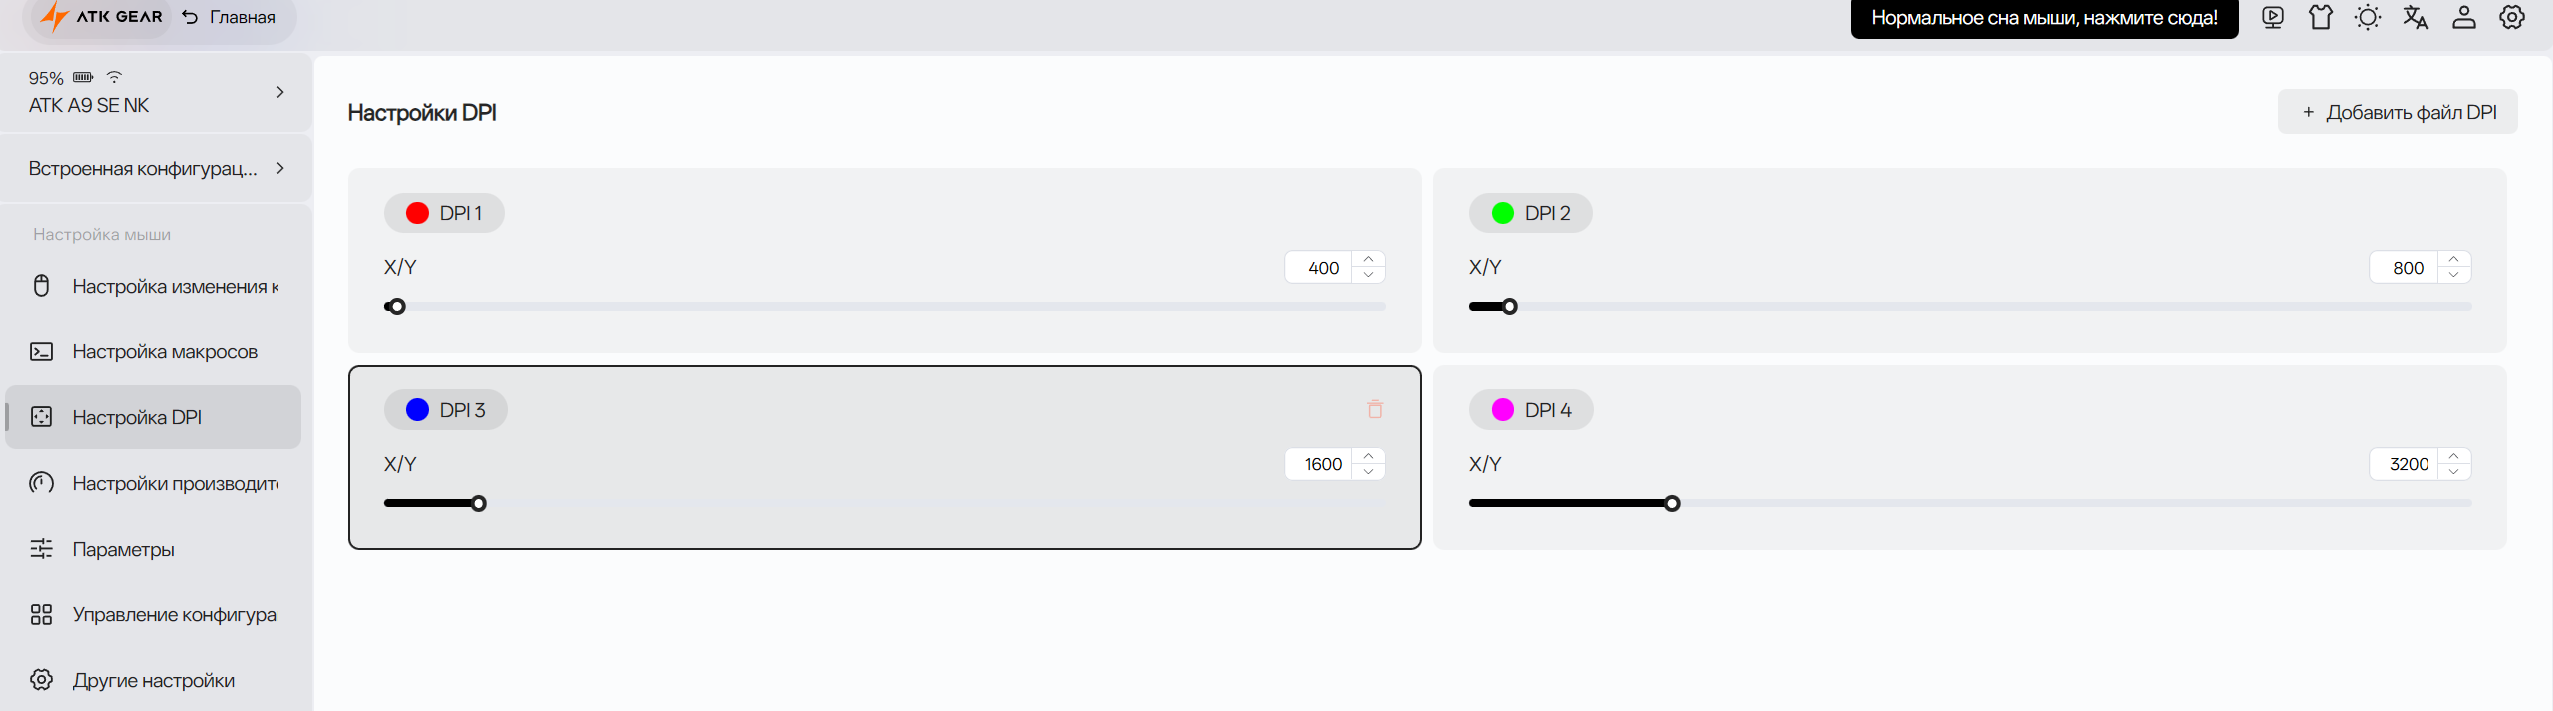Open the settings gear in top bar
The height and width of the screenshot is (711, 2553).
(2512, 17)
